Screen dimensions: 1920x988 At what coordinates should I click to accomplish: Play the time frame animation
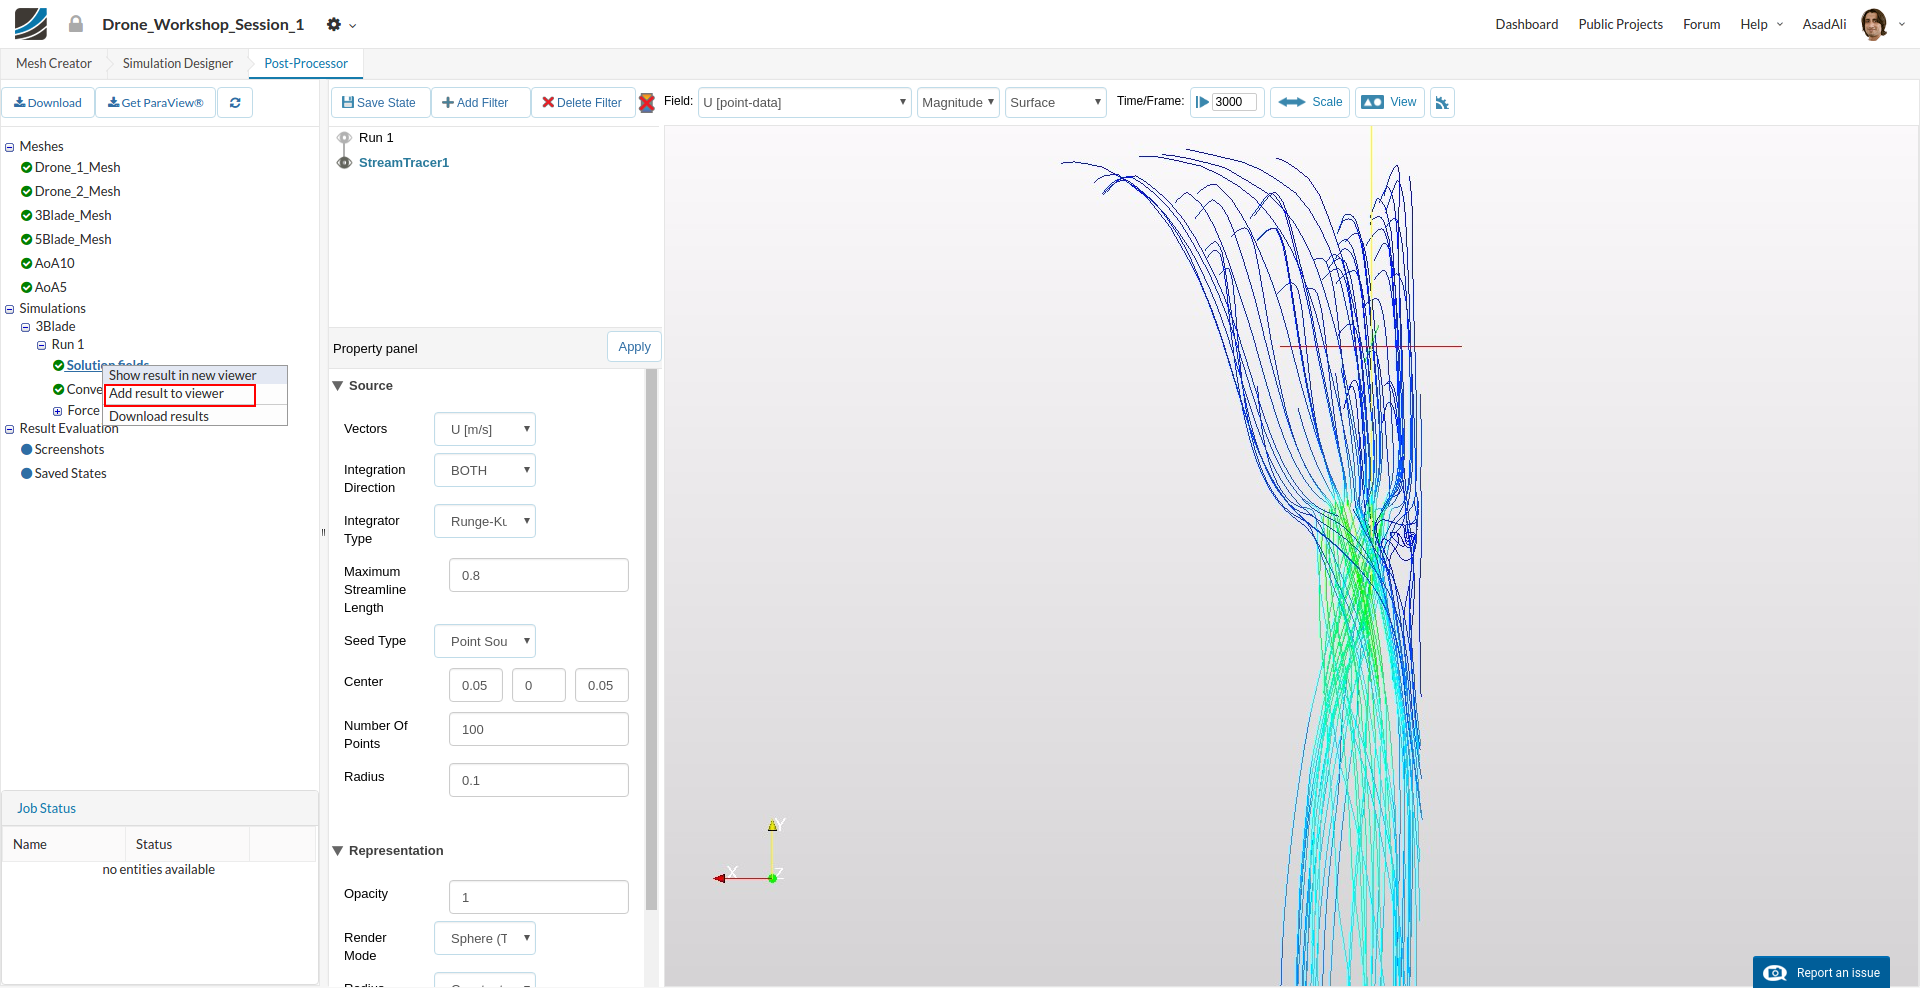click(x=1202, y=102)
